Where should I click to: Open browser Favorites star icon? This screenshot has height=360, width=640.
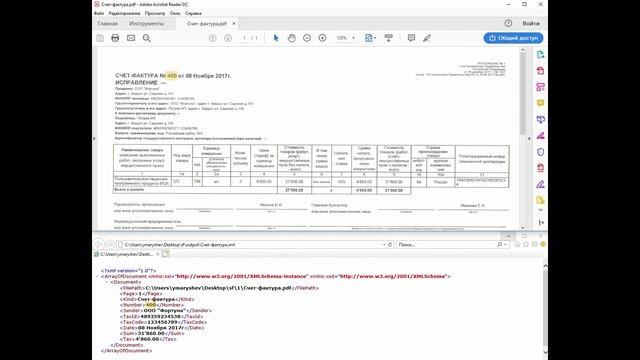coord(526,244)
